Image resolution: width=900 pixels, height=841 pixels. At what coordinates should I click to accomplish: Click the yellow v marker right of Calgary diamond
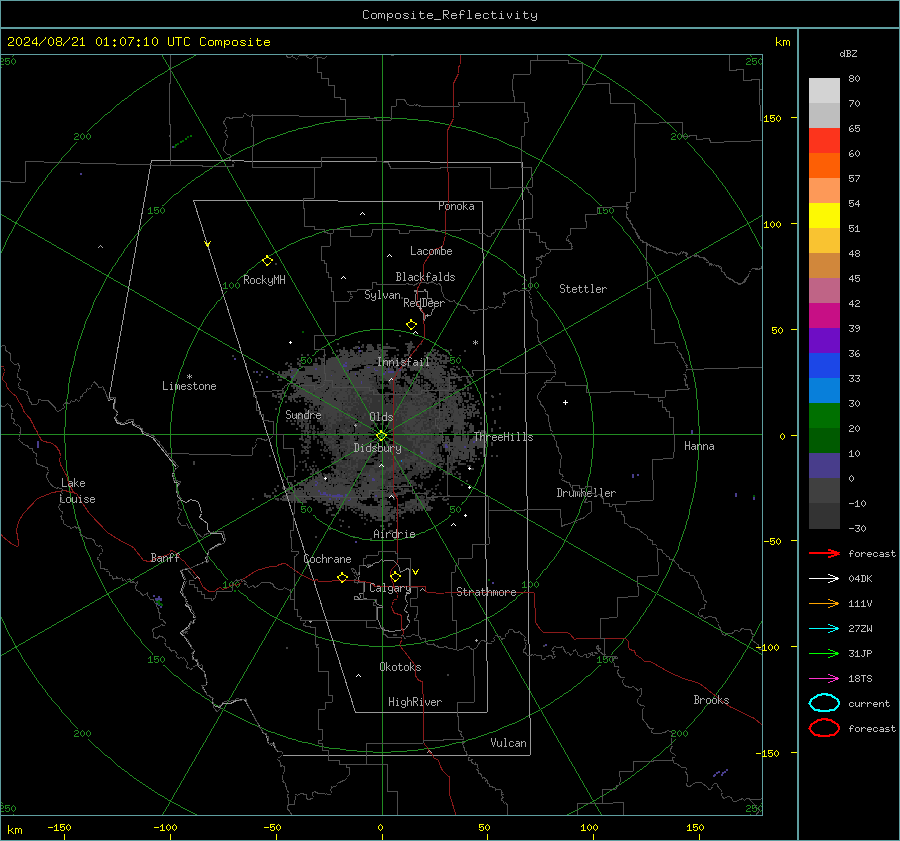(x=416, y=572)
